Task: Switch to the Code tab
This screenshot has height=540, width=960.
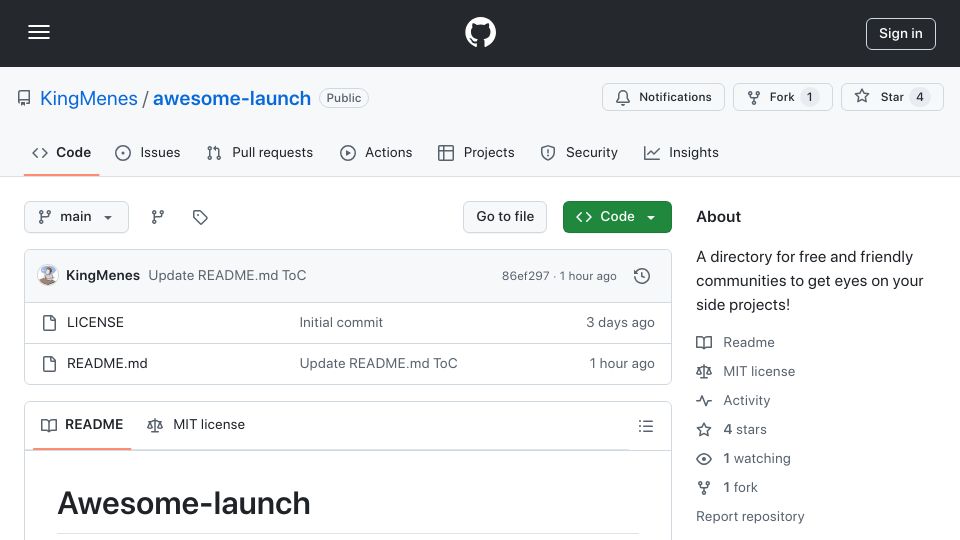Action: tap(61, 152)
